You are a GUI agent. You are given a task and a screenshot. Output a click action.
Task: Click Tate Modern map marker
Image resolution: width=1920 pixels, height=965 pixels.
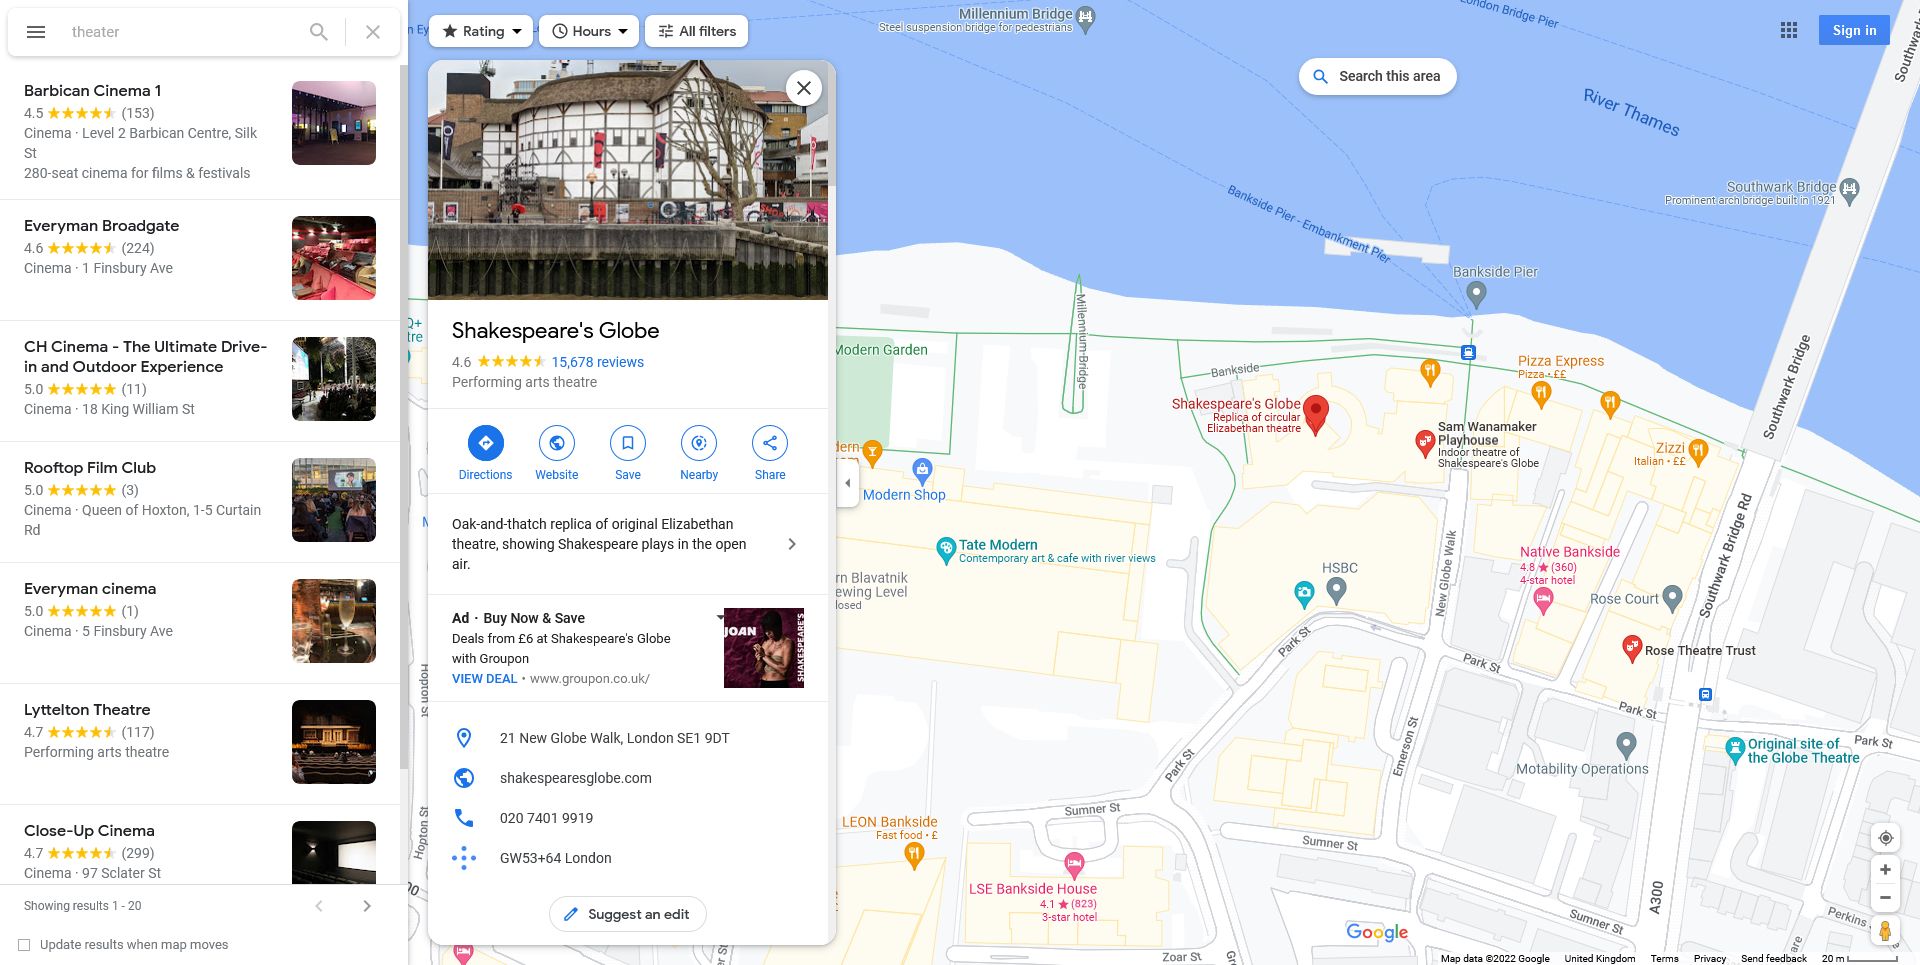tap(945, 549)
